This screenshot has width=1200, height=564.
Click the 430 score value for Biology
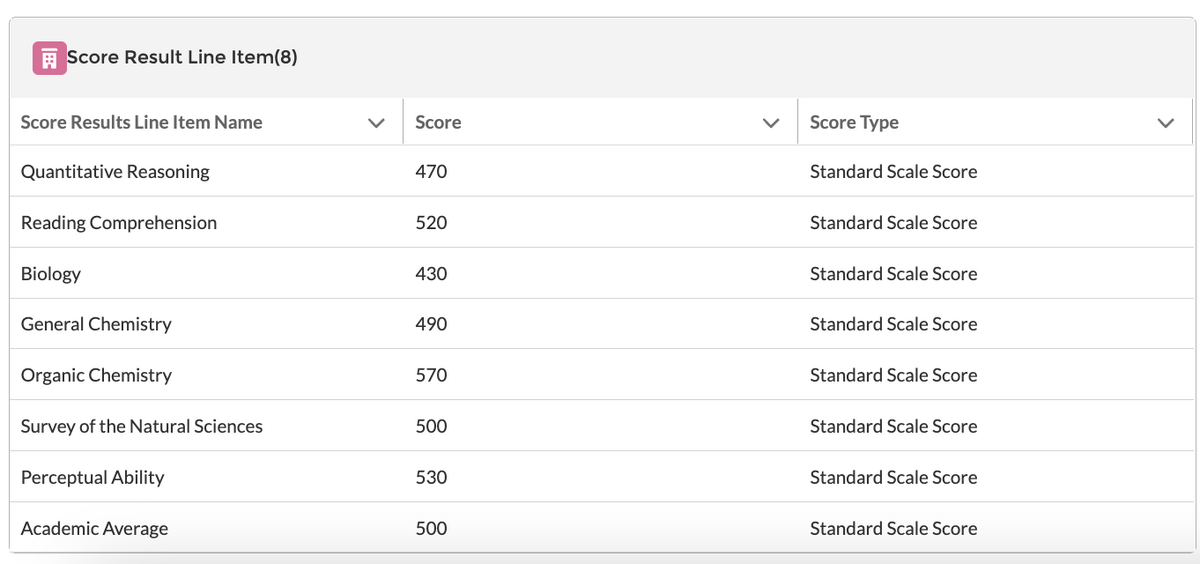(x=431, y=273)
